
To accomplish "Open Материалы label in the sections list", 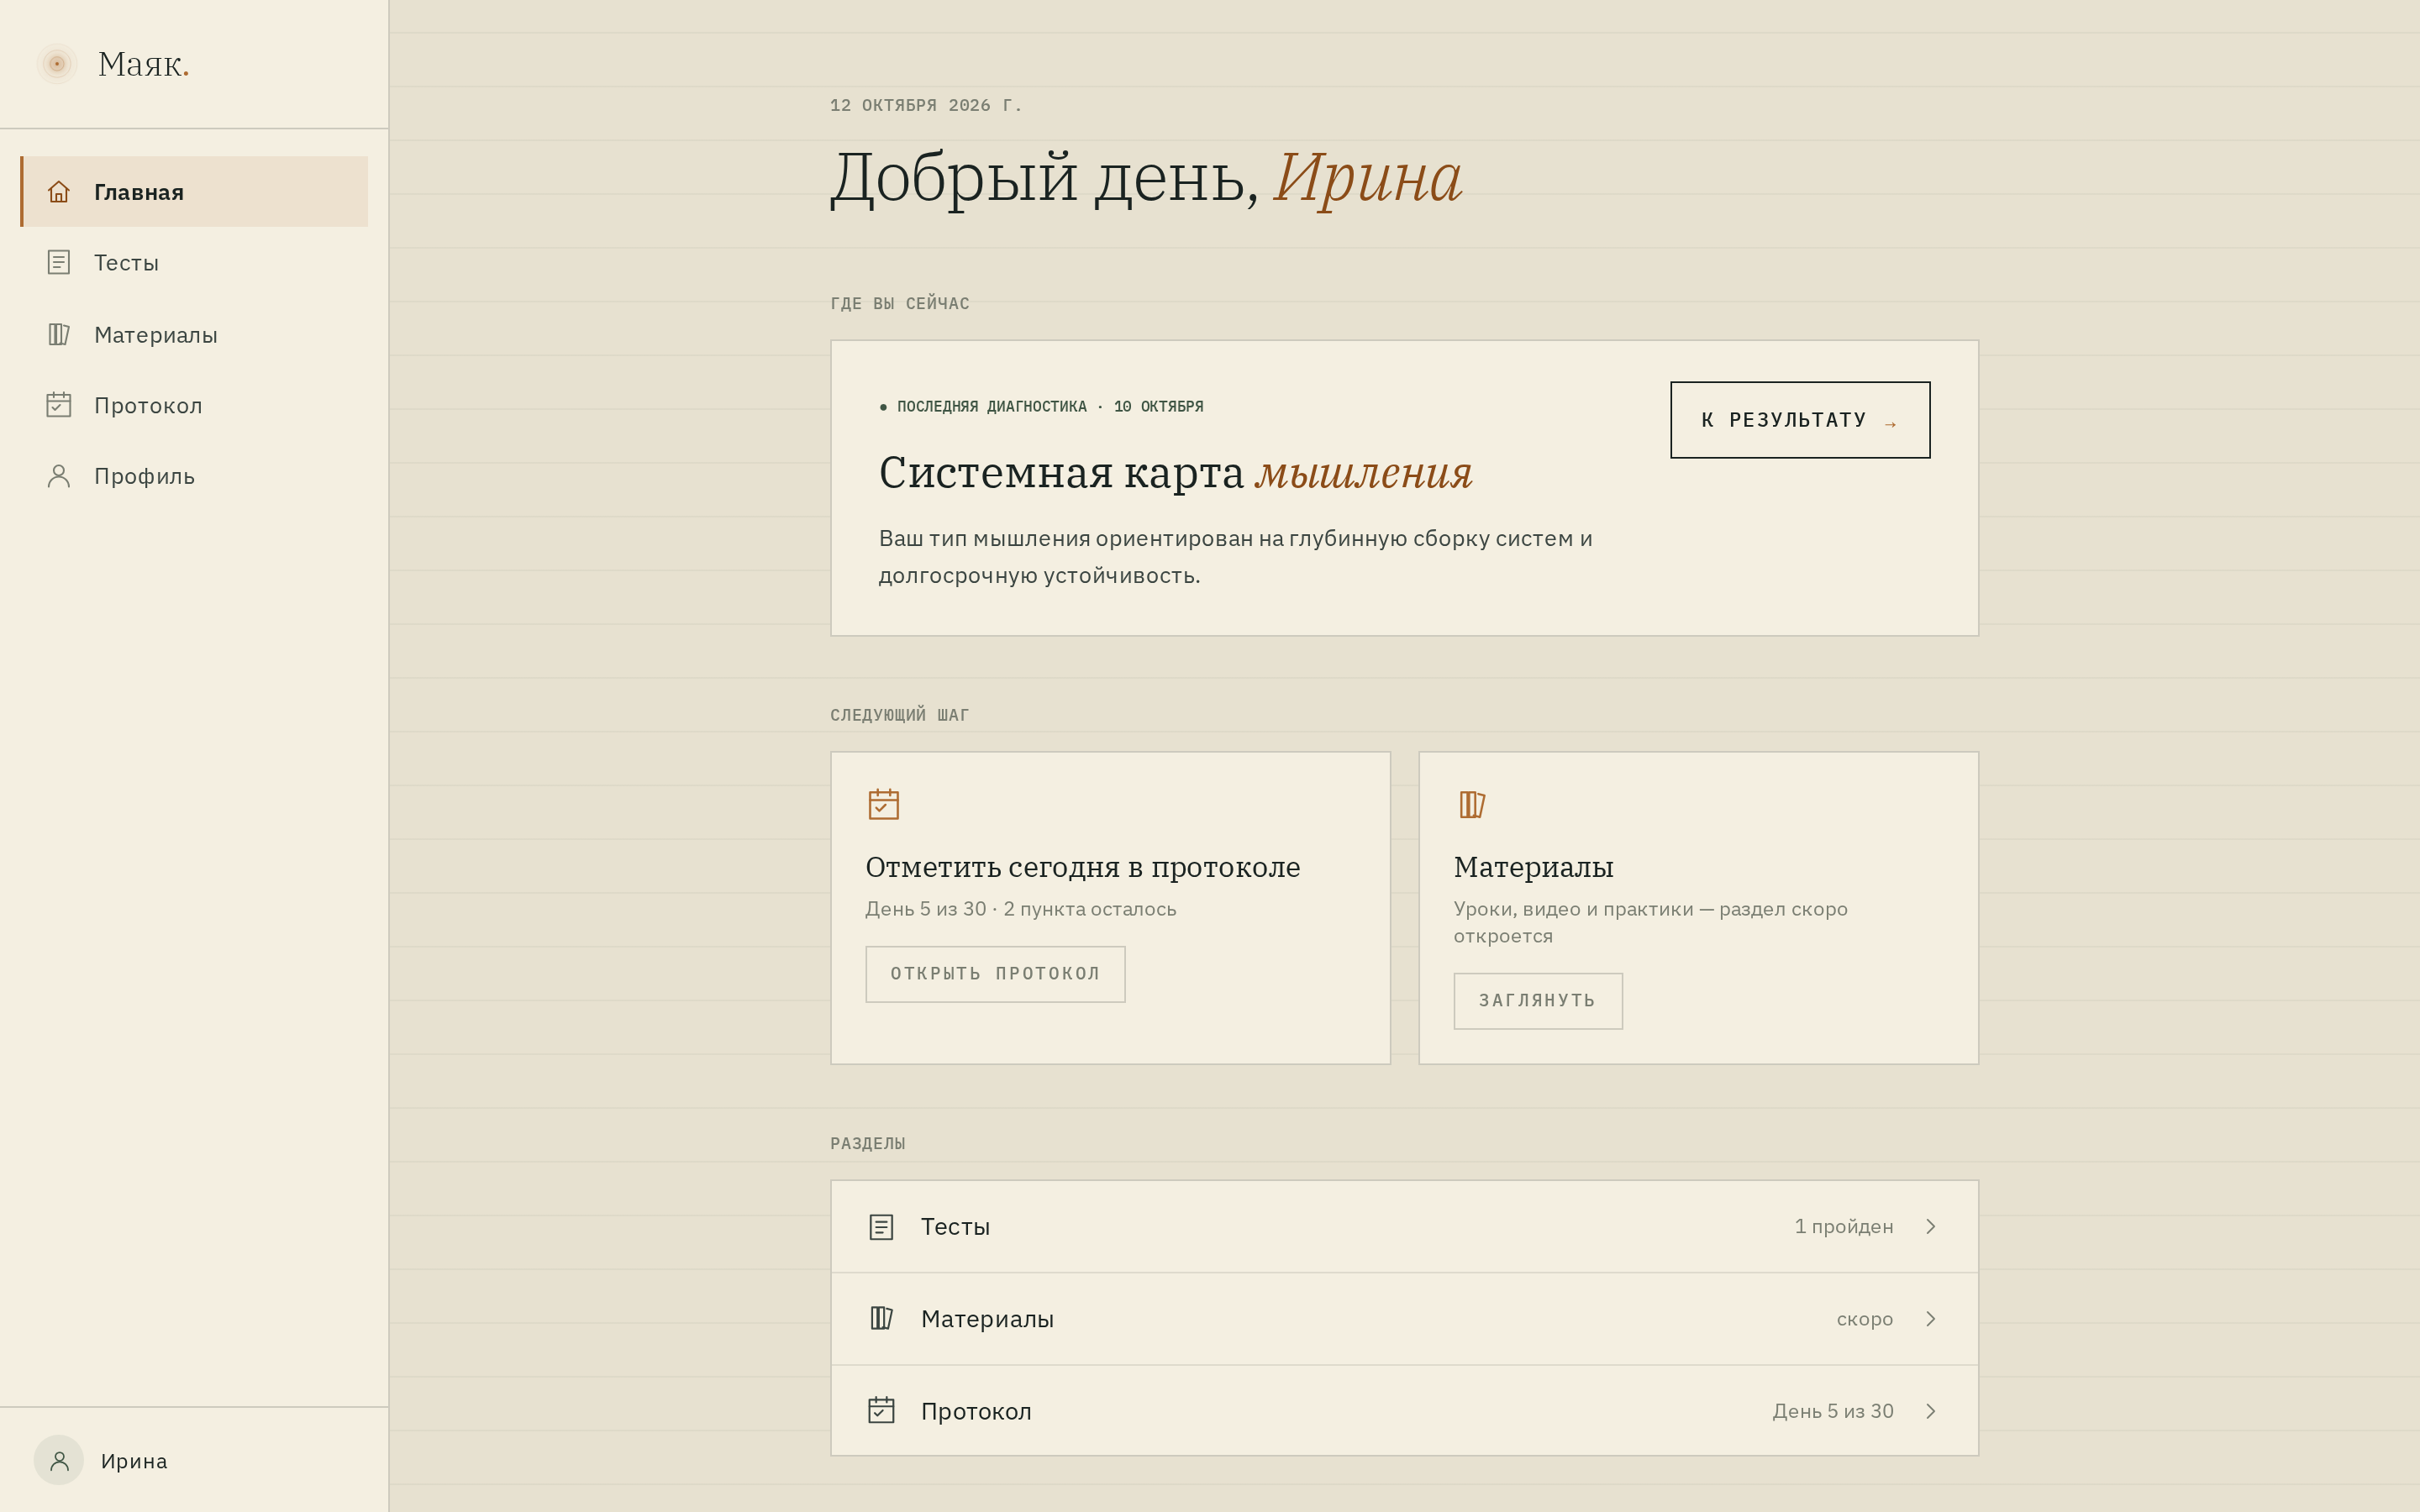I will tap(987, 1319).
